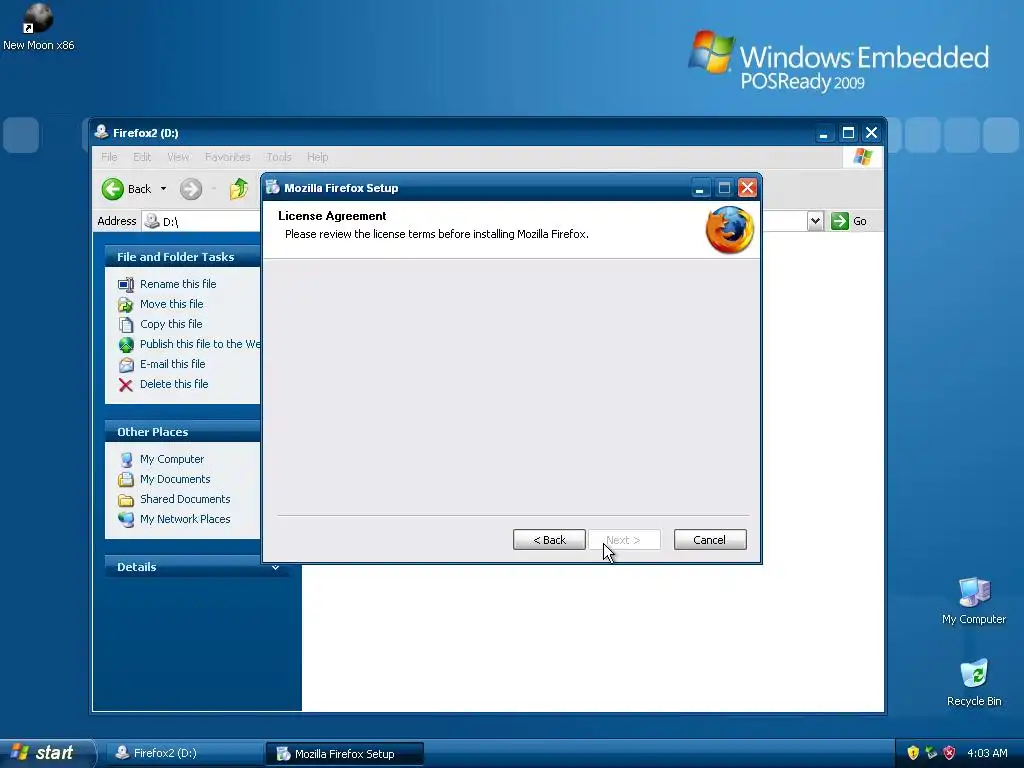Image resolution: width=1024 pixels, height=768 pixels.
Task: Click the Publish this file globe icon
Action: click(x=126, y=345)
